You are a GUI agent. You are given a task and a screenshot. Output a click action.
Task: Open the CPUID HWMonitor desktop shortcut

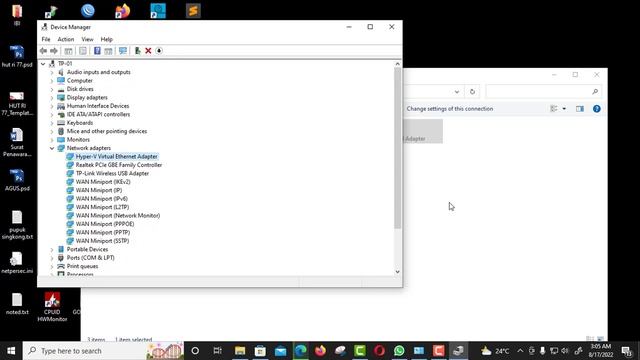(x=52, y=307)
